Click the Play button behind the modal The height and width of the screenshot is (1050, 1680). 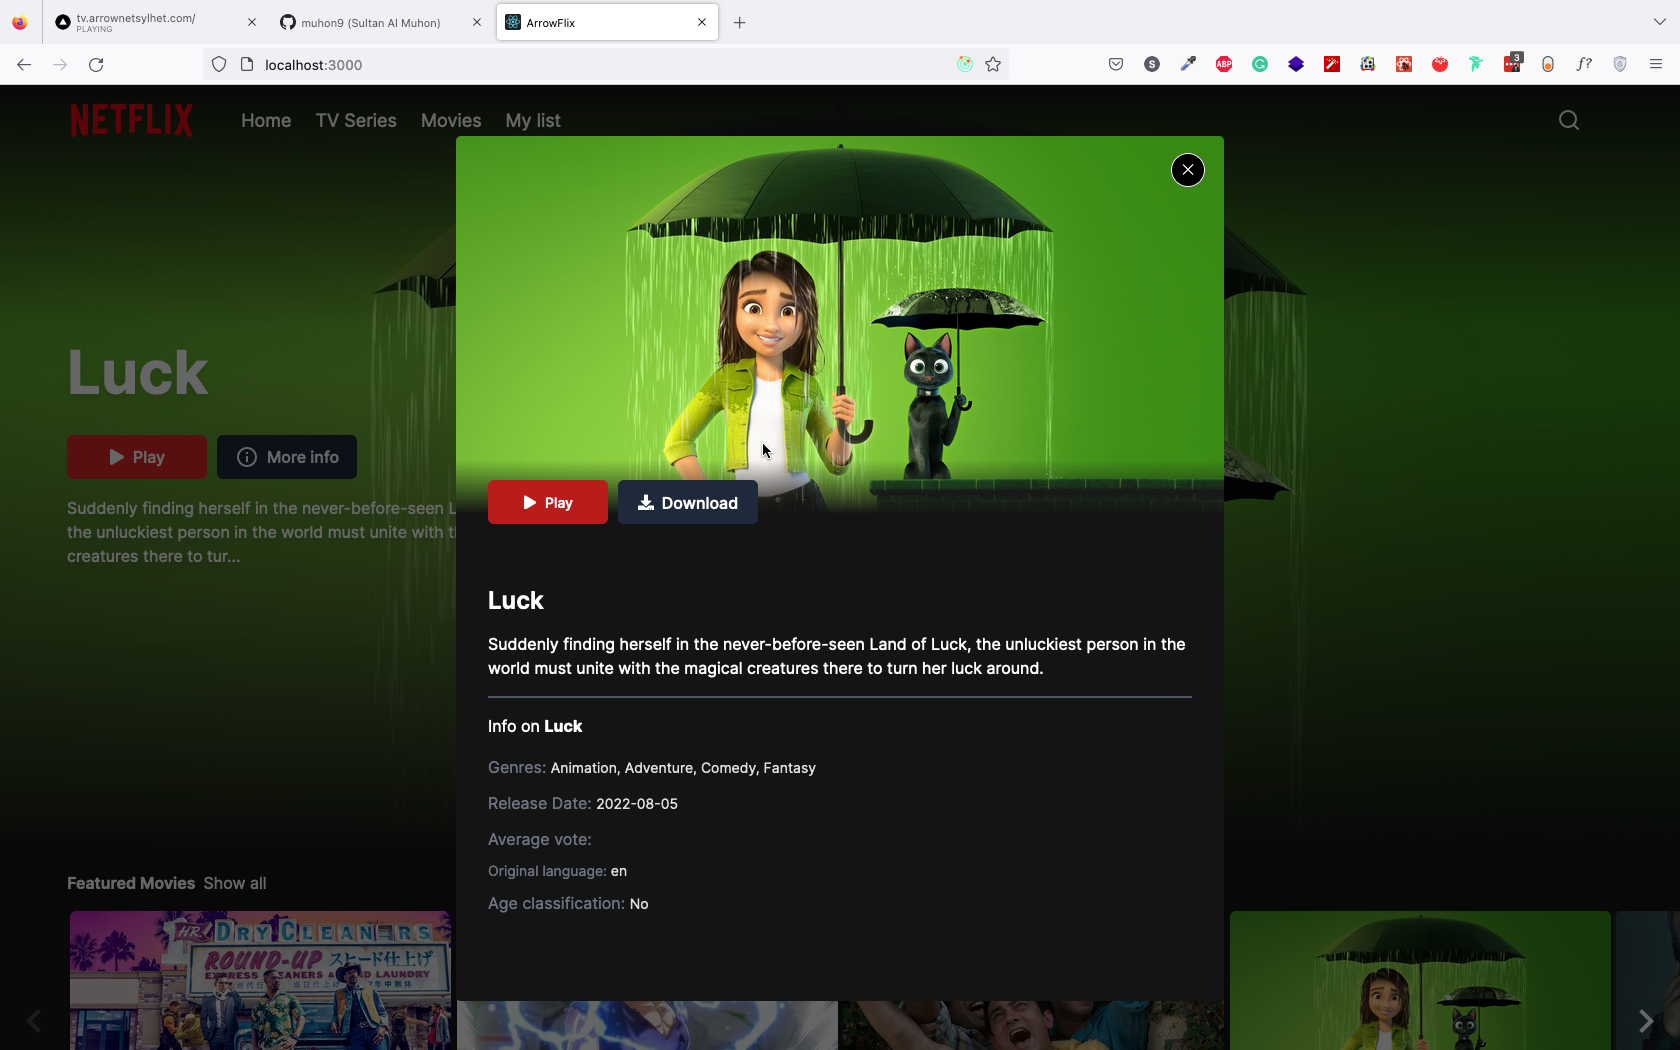pos(137,457)
